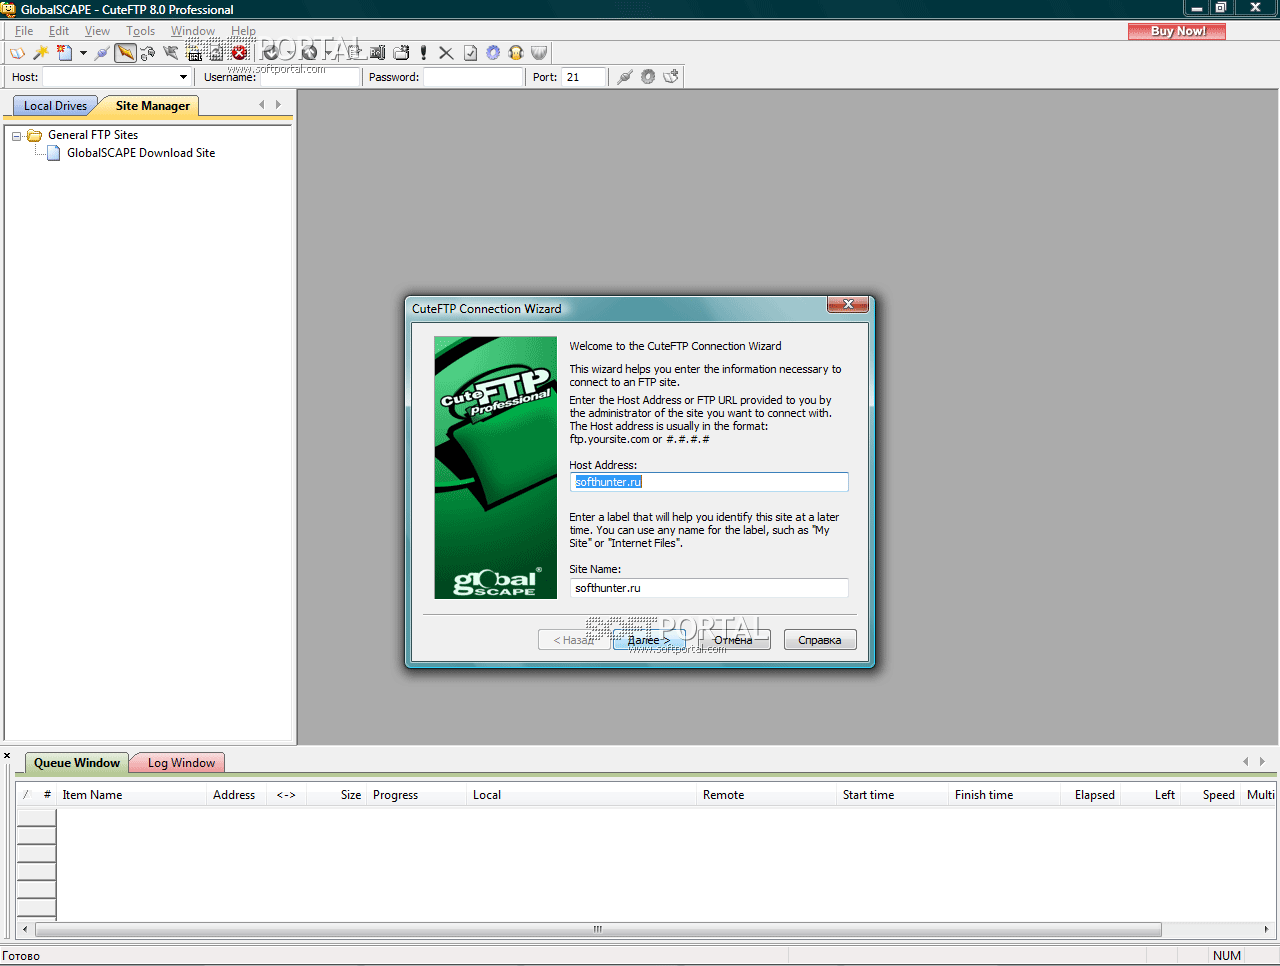Open the blue gear settings icon
The height and width of the screenshot is (966, 1280).
point(493,53)
